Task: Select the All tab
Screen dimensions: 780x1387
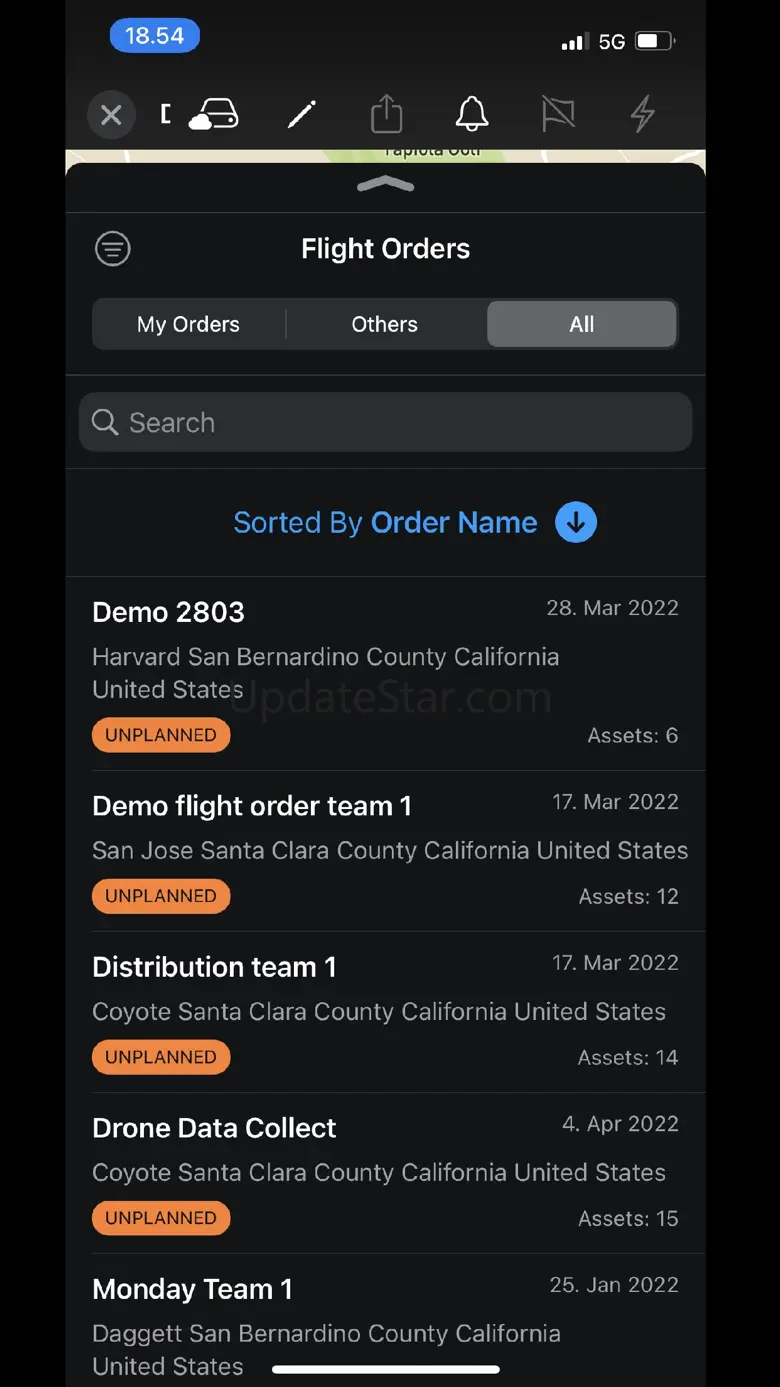Action: pos(582,324)
